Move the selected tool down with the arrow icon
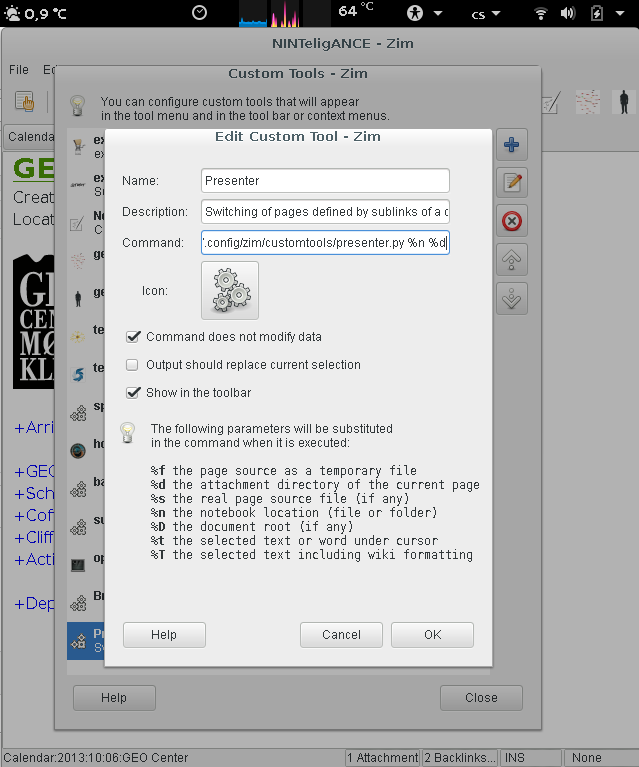This screenshot has width=639, height=767. (x=512, y=297)
